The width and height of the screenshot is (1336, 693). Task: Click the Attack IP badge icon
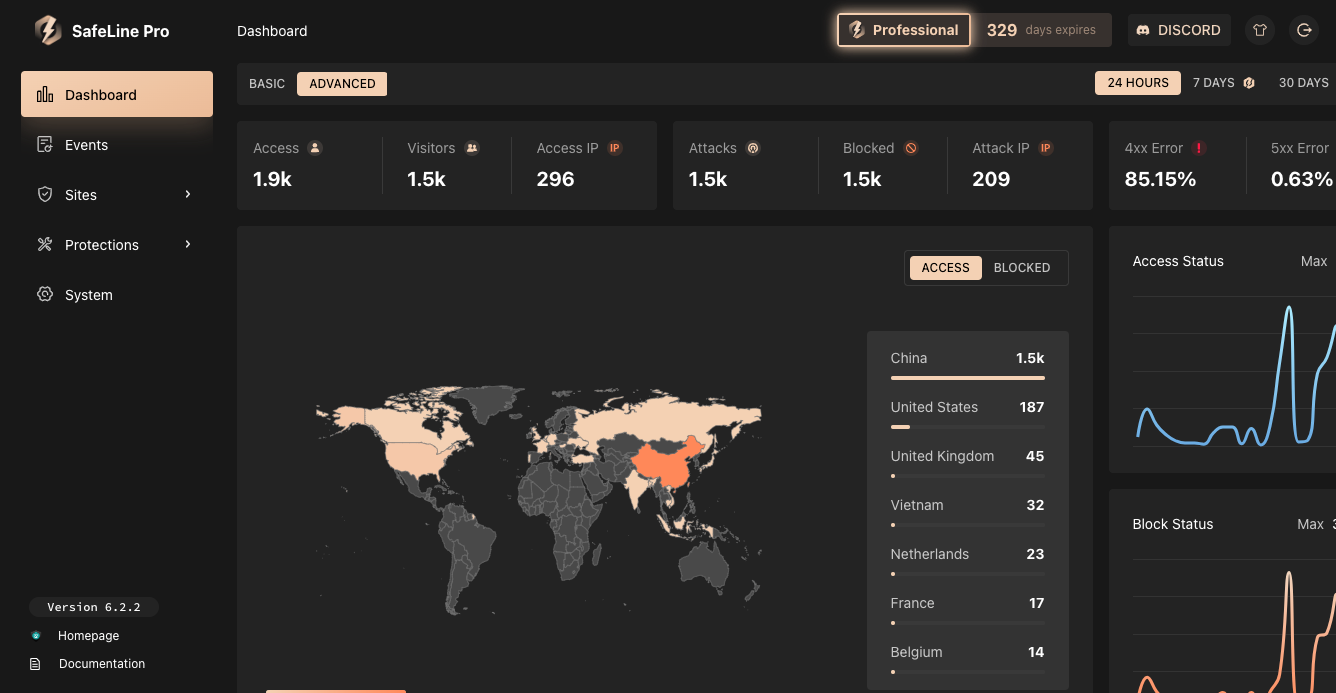pos(1046,148)
